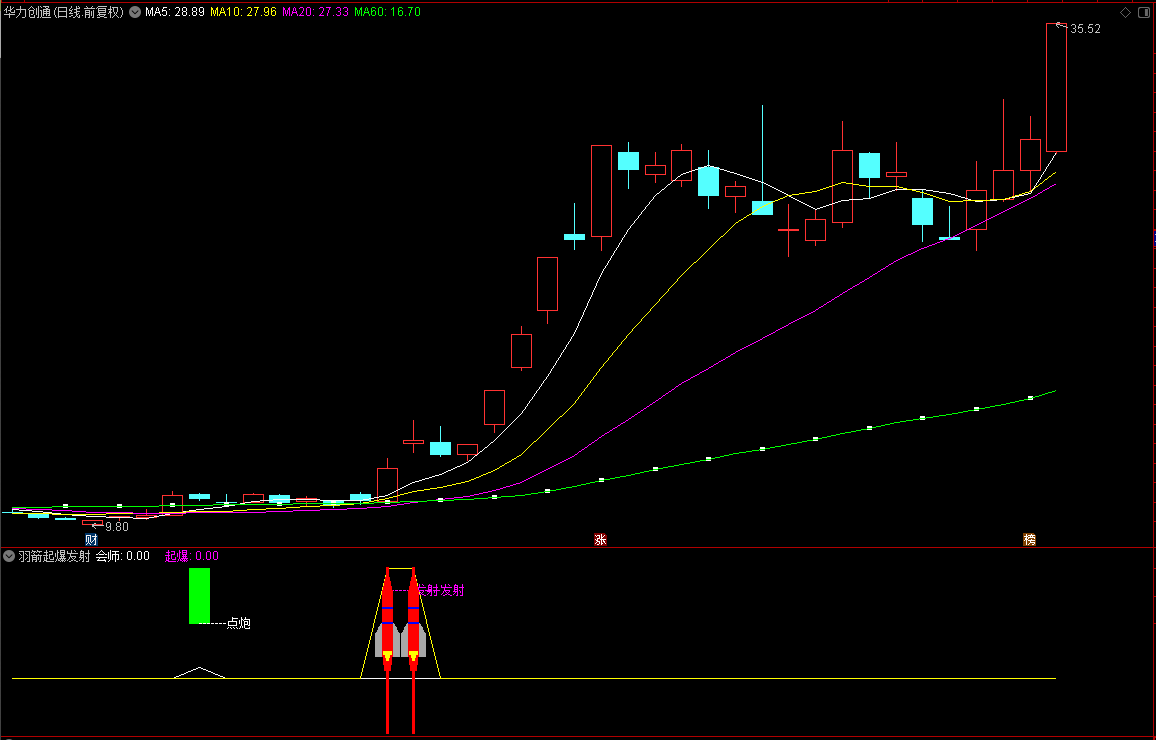Click the 35.52 high price label
Image resolution: width=1156 pixels, height=740 pixels.
click(x=1085, y=29)
